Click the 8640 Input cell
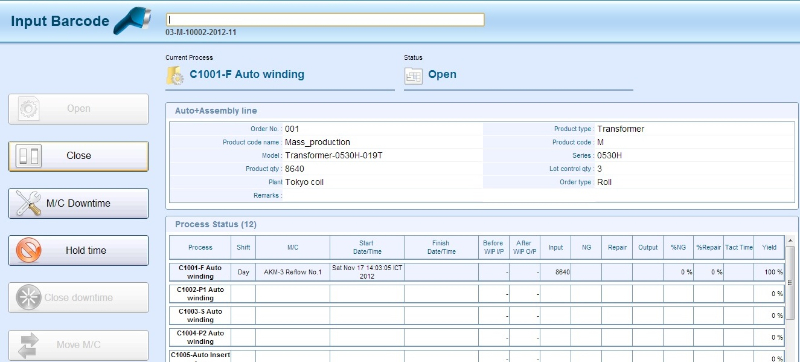 (556, 272)
